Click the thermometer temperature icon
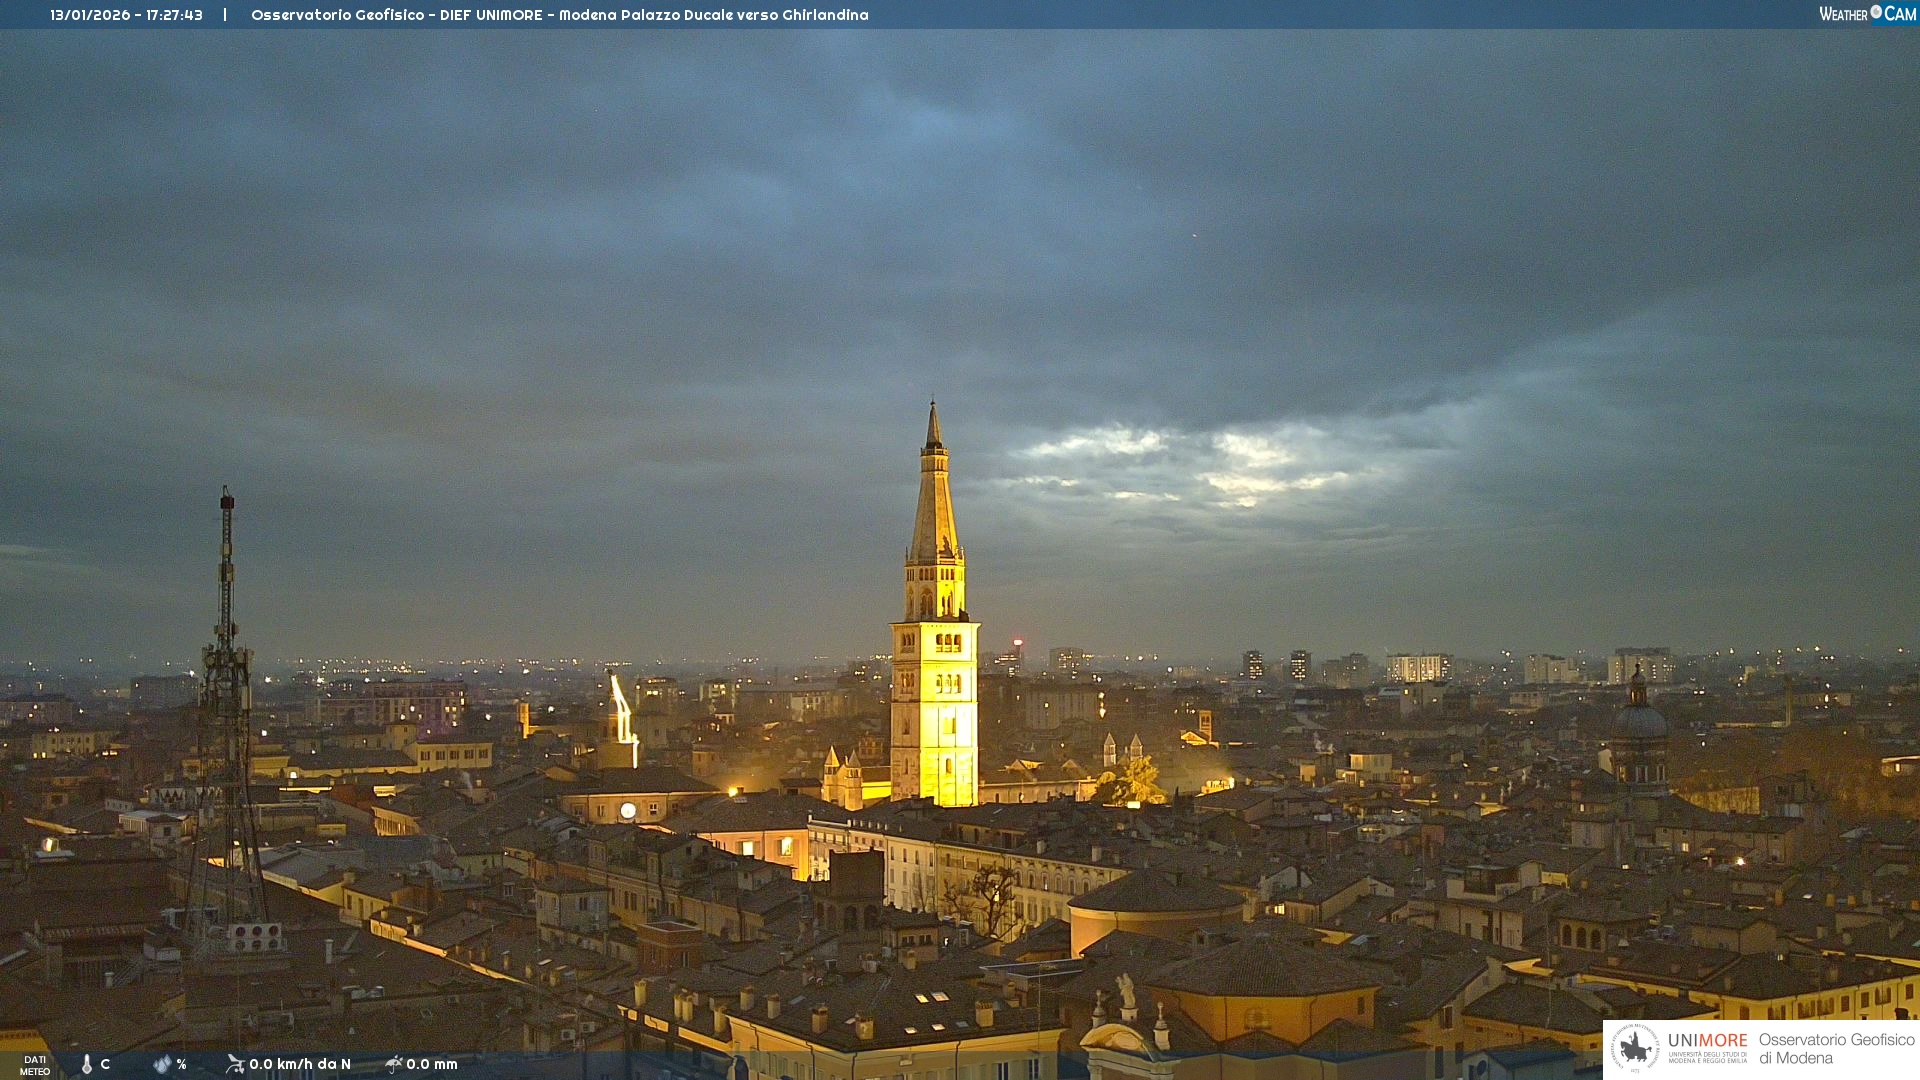 click(x=87, y=1064)
